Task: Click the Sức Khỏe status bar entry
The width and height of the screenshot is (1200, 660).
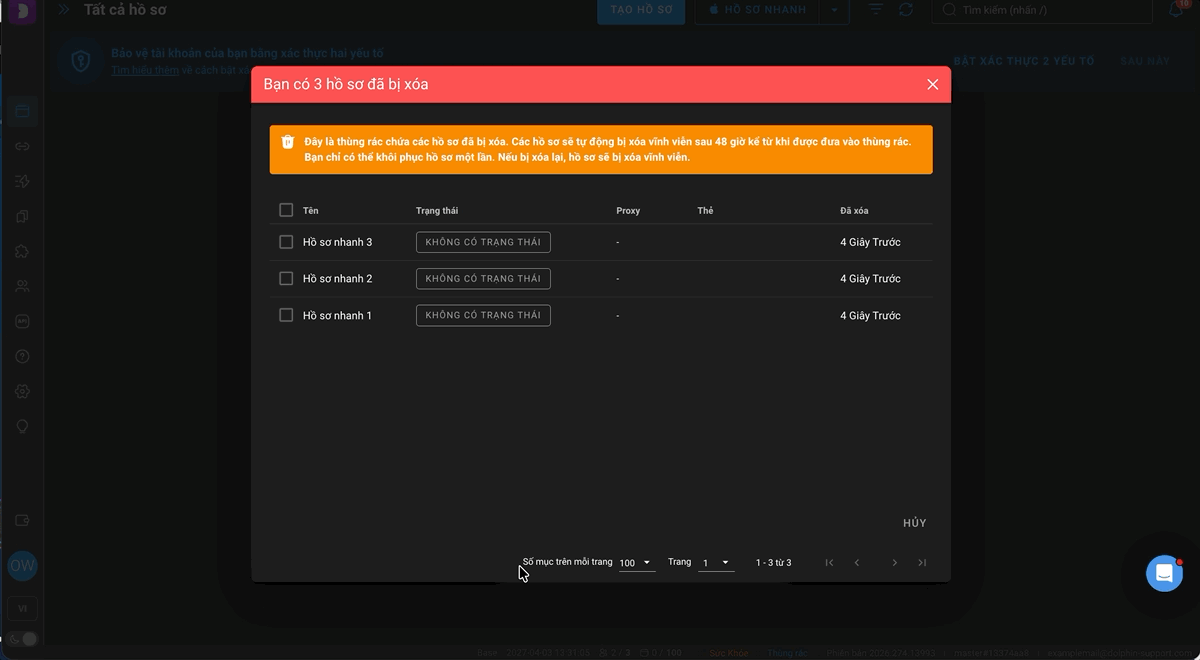Action: point(729,653)
